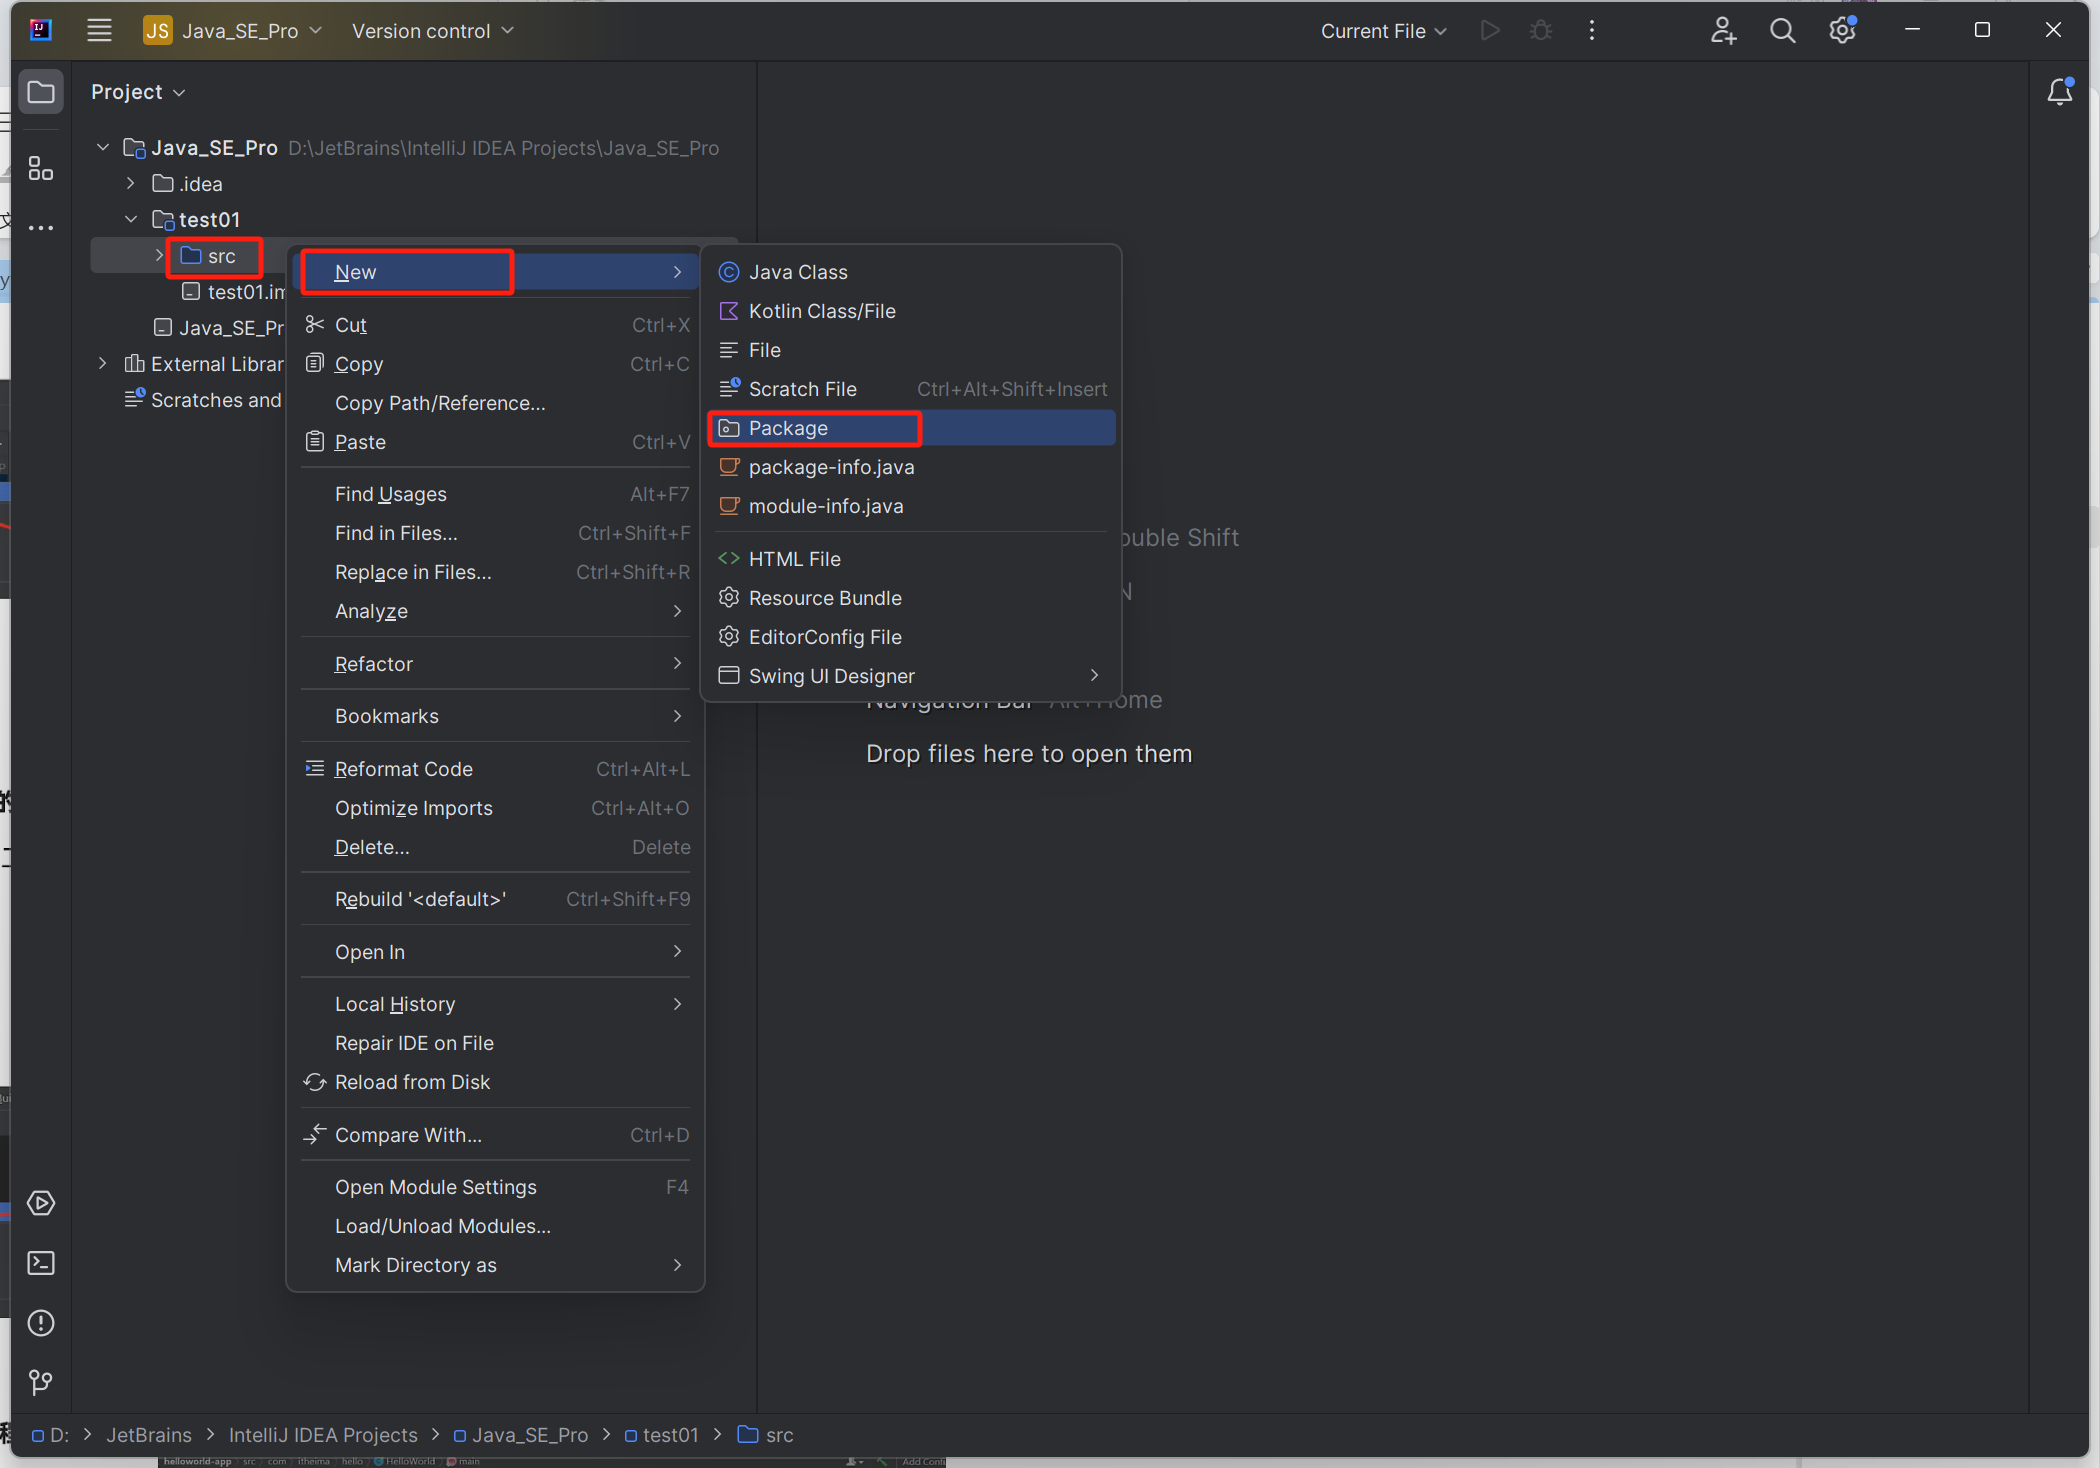Choose Java Class from the New submenu
Screen dimensions: 2100x1468
coord(798,272)
